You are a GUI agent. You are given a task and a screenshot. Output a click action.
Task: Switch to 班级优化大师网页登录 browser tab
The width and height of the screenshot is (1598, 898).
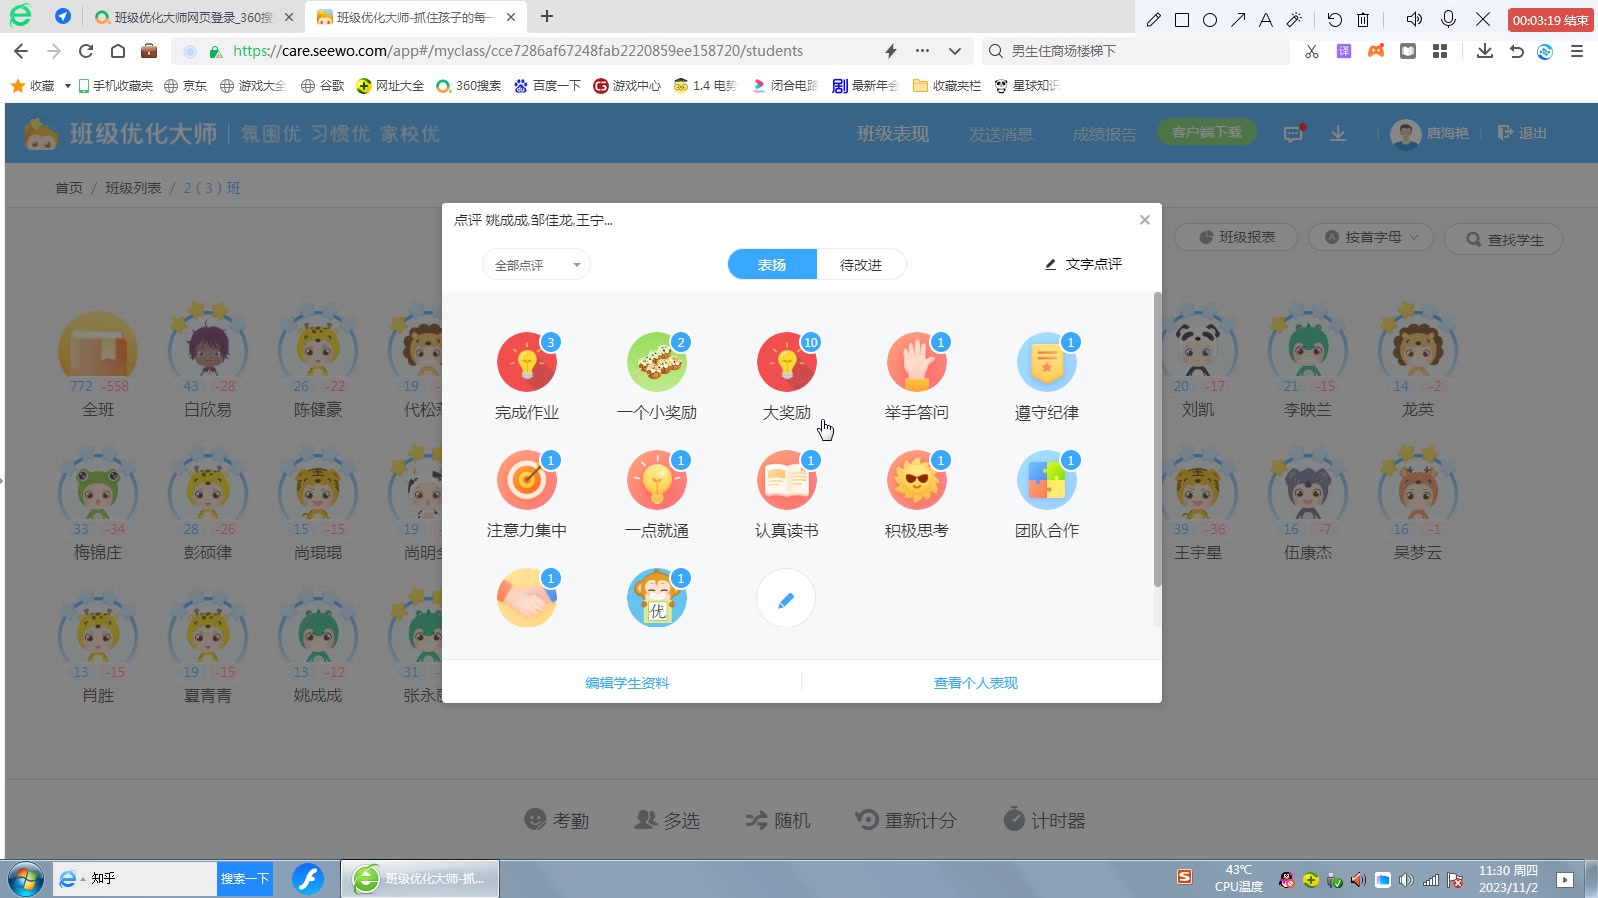[194, 17]
